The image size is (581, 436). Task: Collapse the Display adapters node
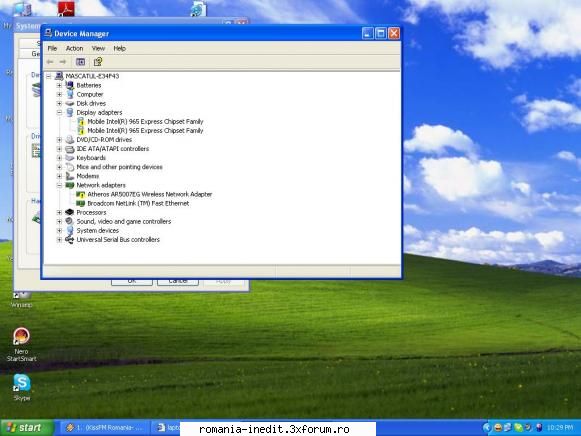tap(59, 112)
